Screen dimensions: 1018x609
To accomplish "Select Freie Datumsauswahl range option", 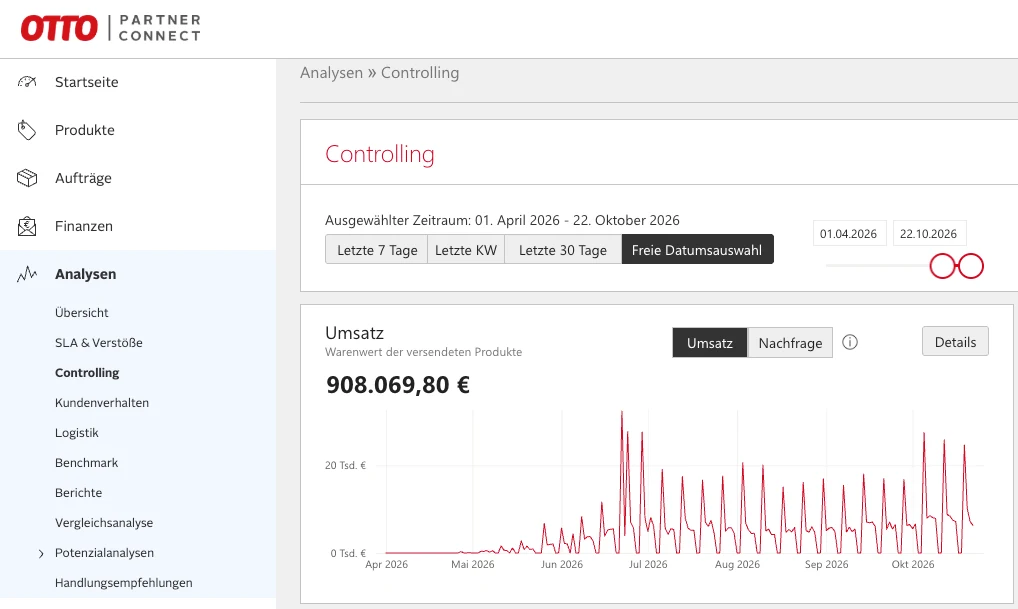I will 697,250.
